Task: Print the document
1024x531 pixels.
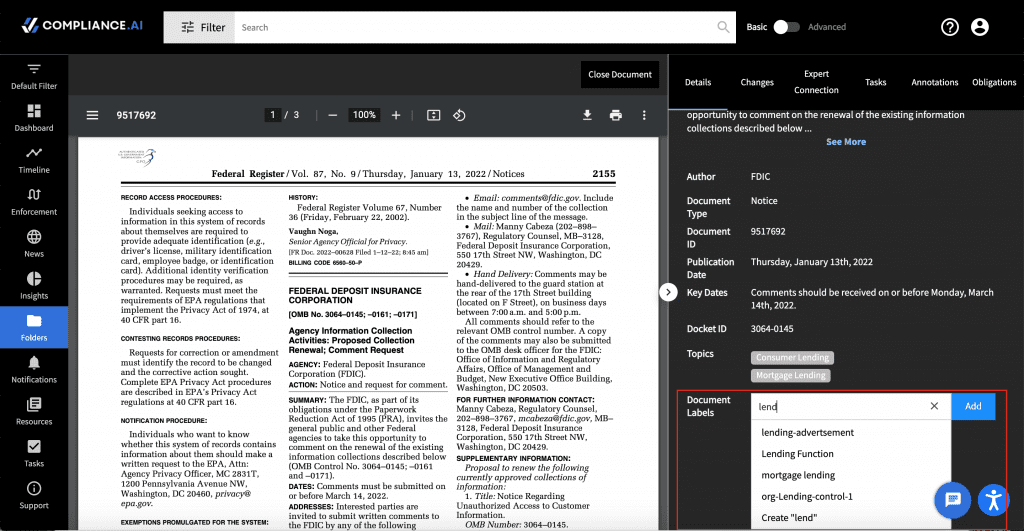Action: [x=616, y=115]
